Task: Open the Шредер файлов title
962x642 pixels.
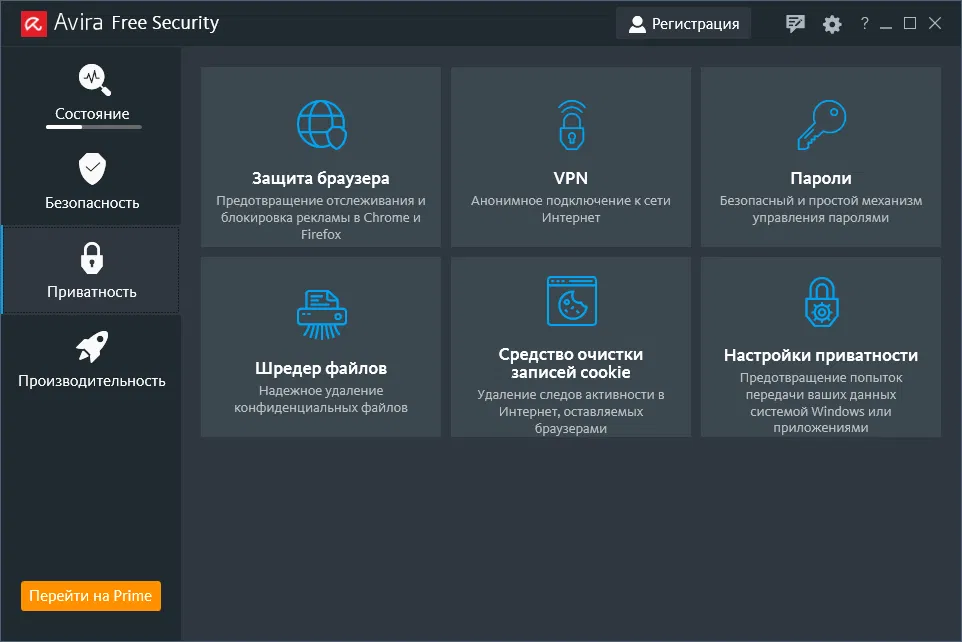Action: tap(321, 368)
